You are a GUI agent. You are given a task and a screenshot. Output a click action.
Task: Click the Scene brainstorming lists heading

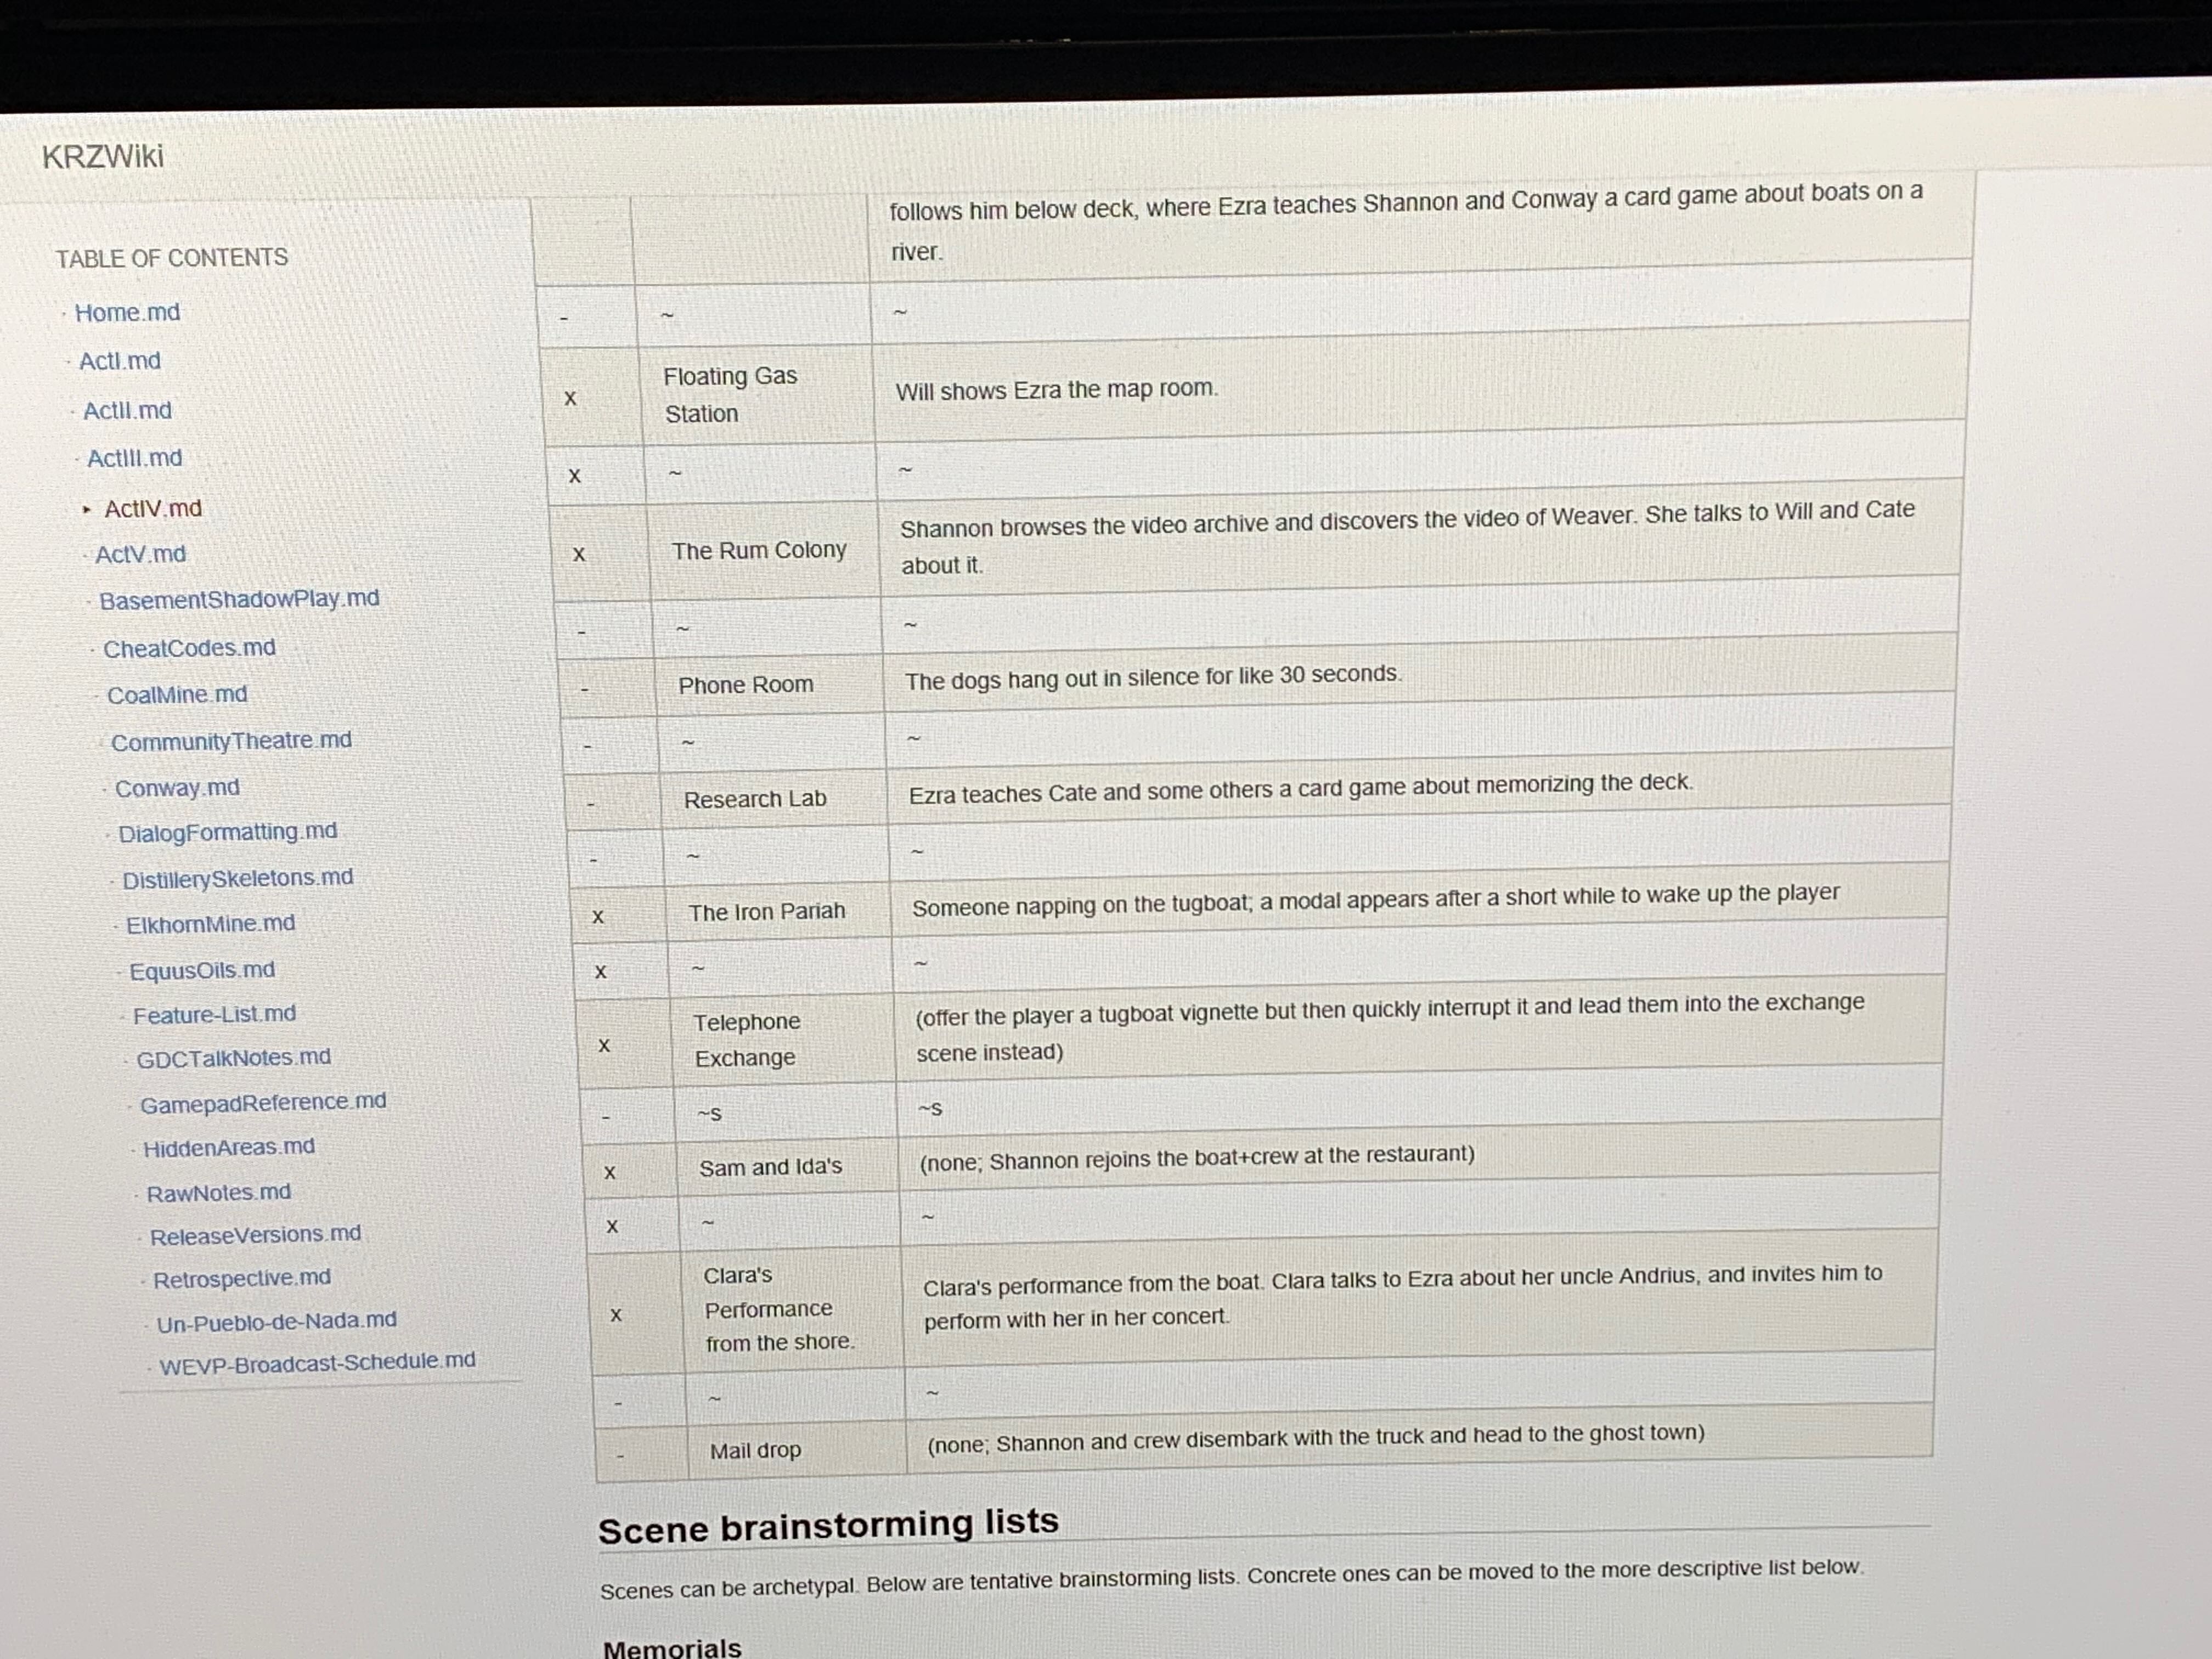828,1526
